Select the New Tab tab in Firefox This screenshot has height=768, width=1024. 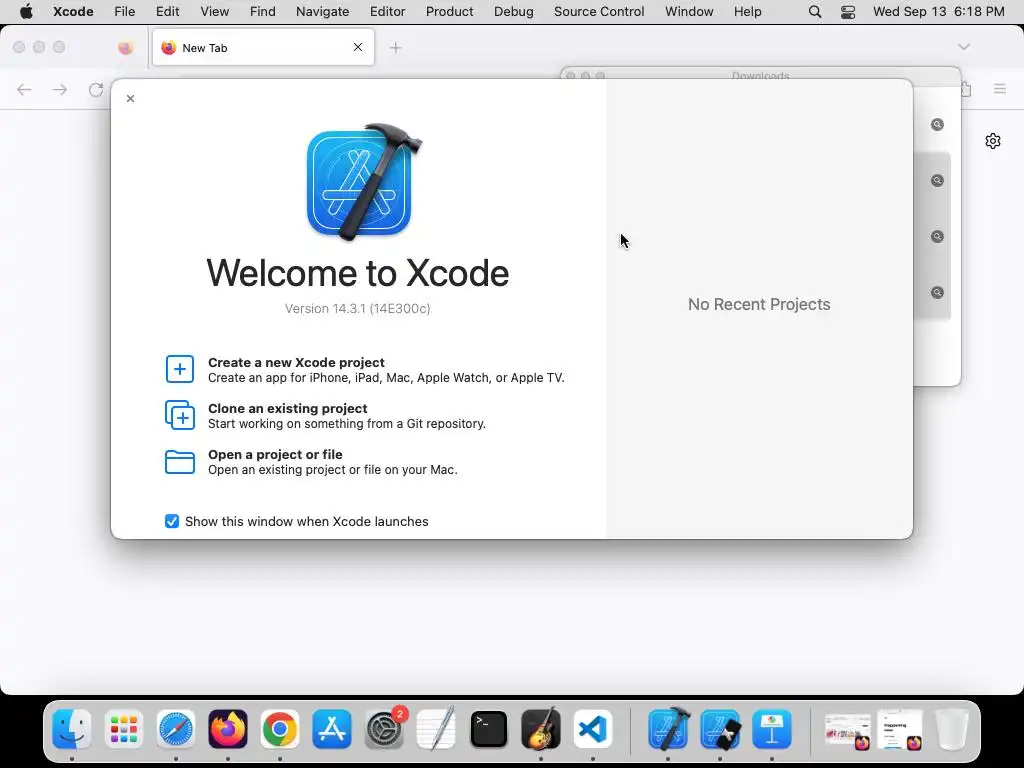(x=263, y=48)
